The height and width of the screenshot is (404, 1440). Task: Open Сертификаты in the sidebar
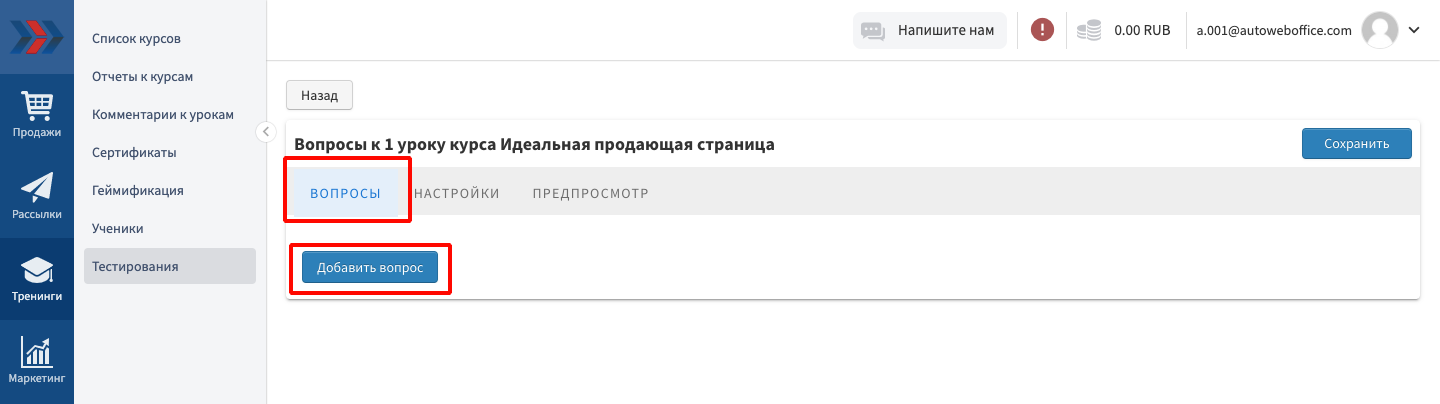(x=134, y=153)
